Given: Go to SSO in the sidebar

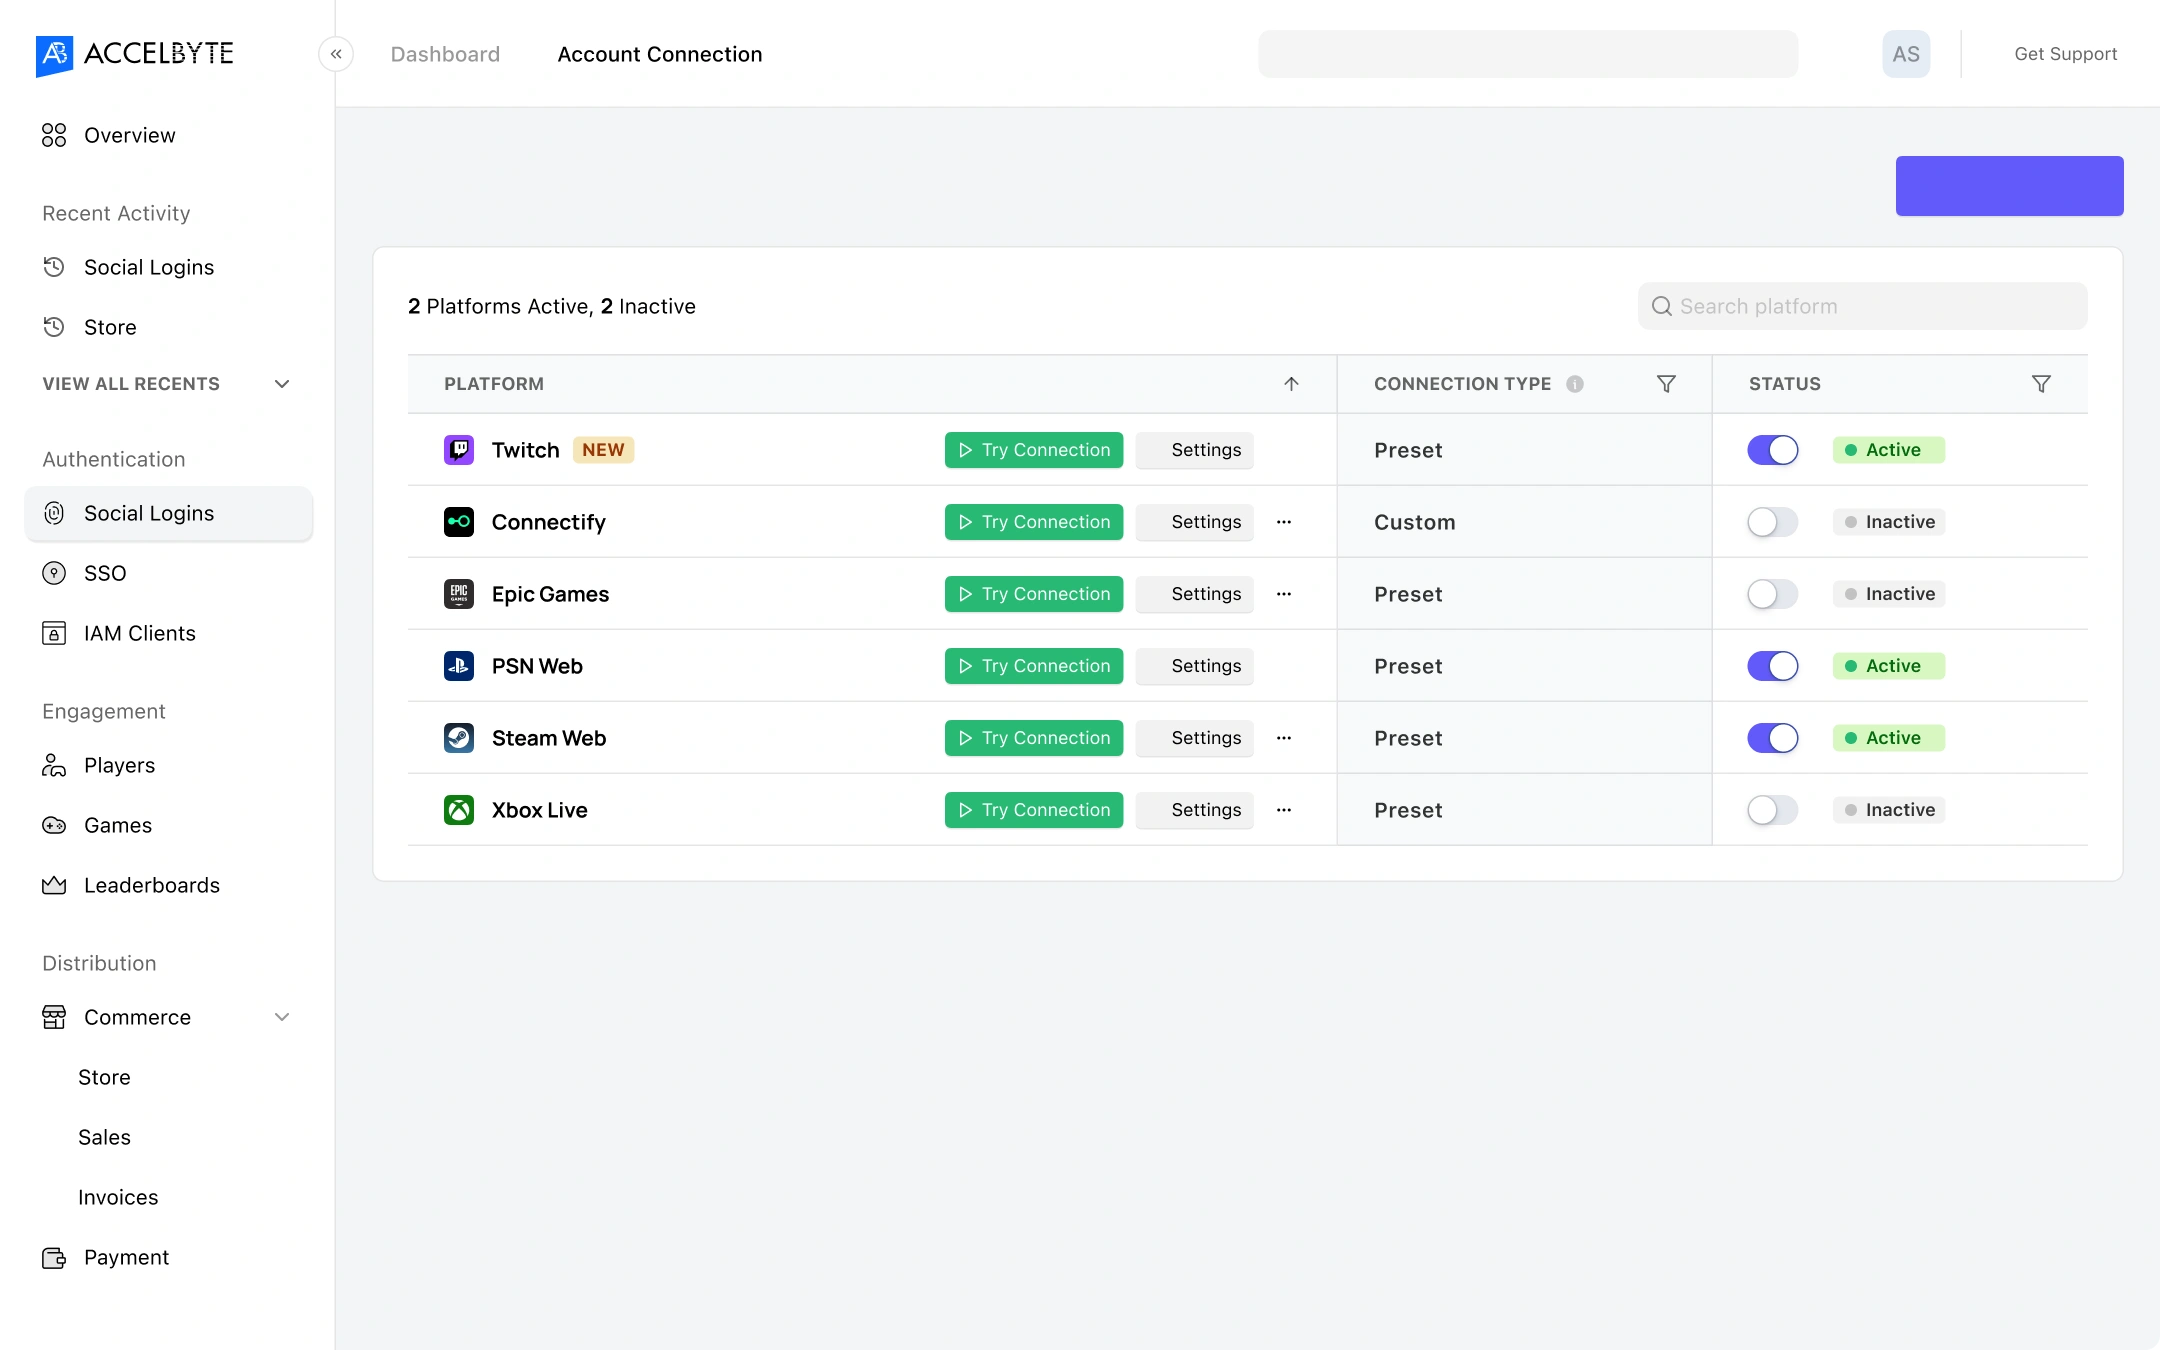Looking at the screenshot, I should (105, 573).
